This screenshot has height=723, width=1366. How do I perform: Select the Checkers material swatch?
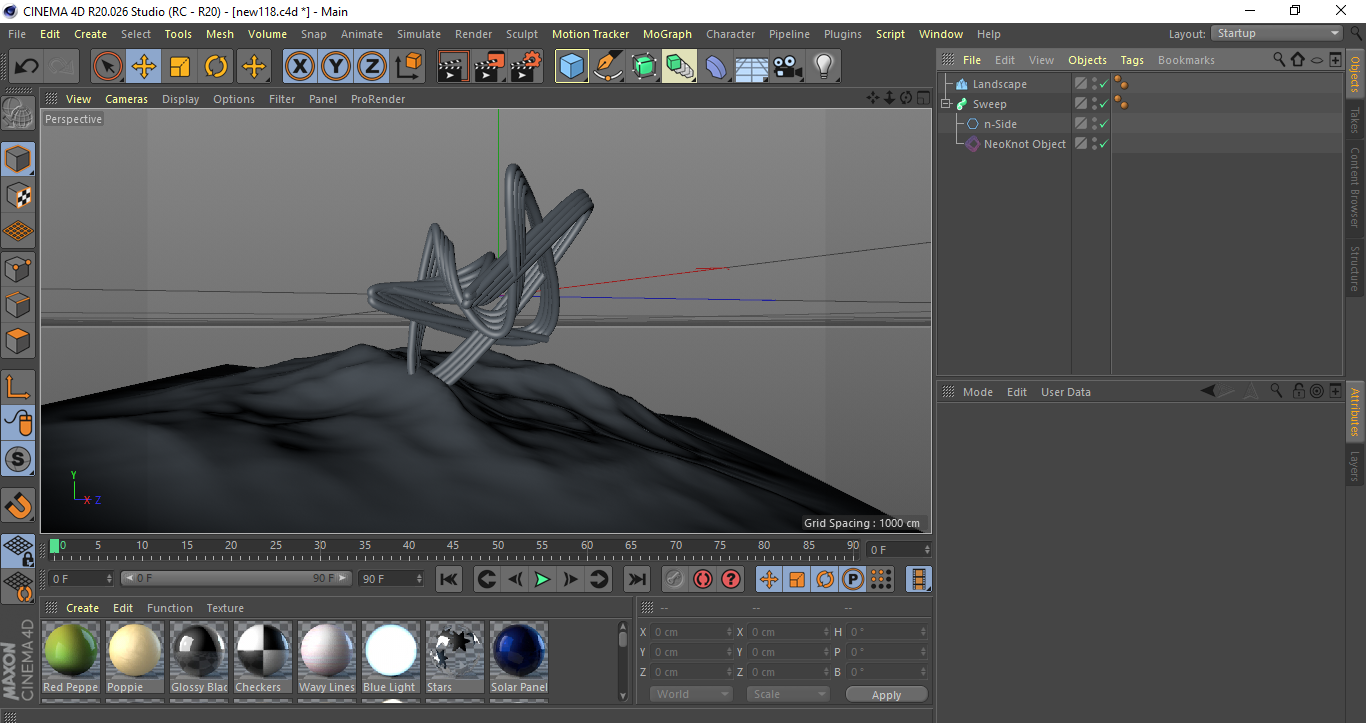pyautogui.click(x=262, y=657)
